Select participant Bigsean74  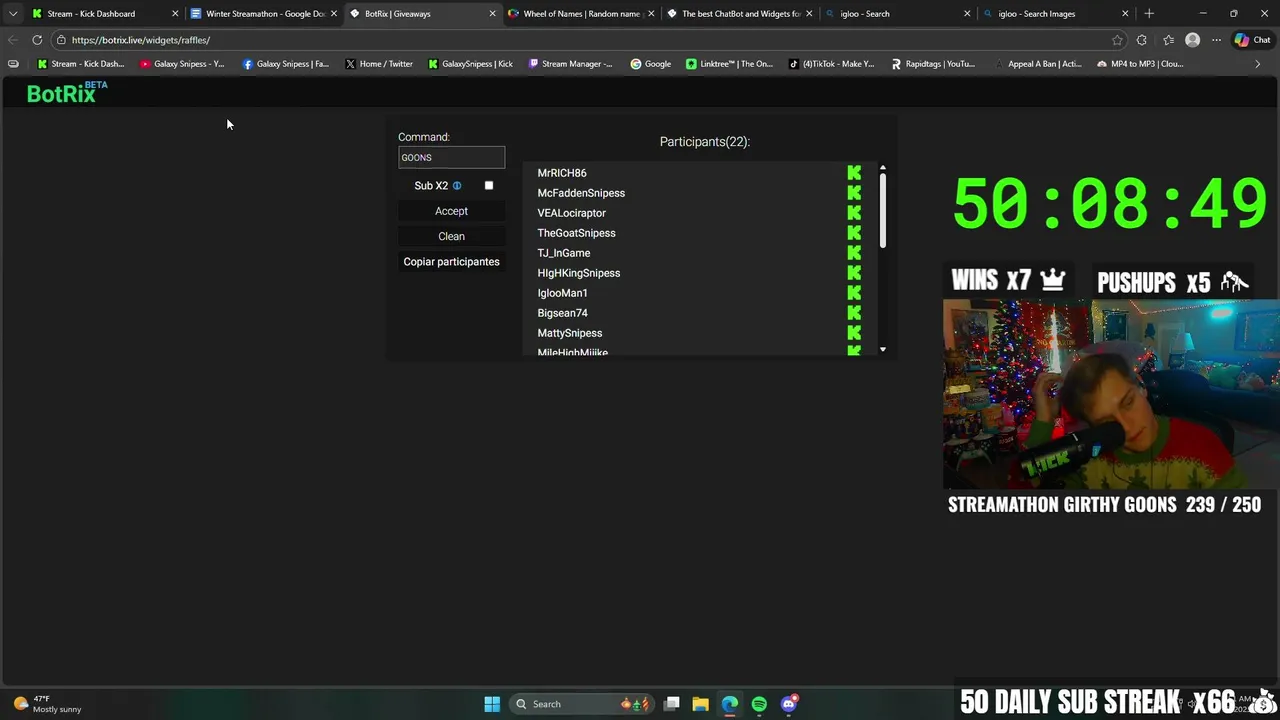pyautogui.click(x=562, y=313)
